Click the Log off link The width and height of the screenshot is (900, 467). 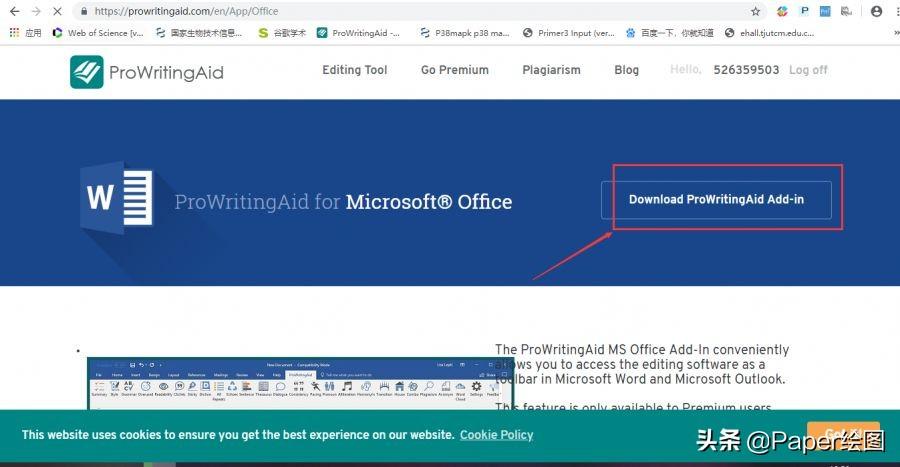(x=808, y=70)
